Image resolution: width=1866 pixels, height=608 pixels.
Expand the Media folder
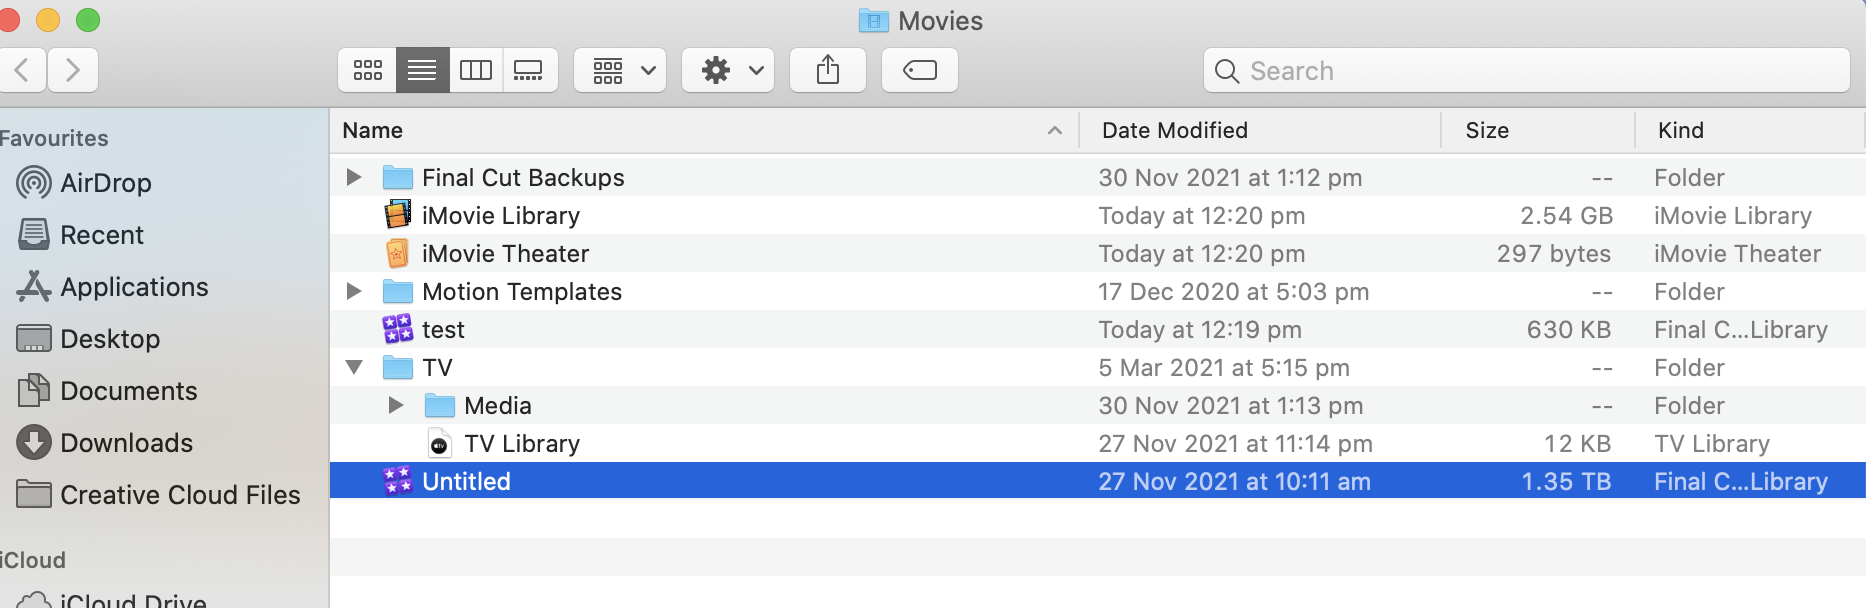(x=396, y=405)
